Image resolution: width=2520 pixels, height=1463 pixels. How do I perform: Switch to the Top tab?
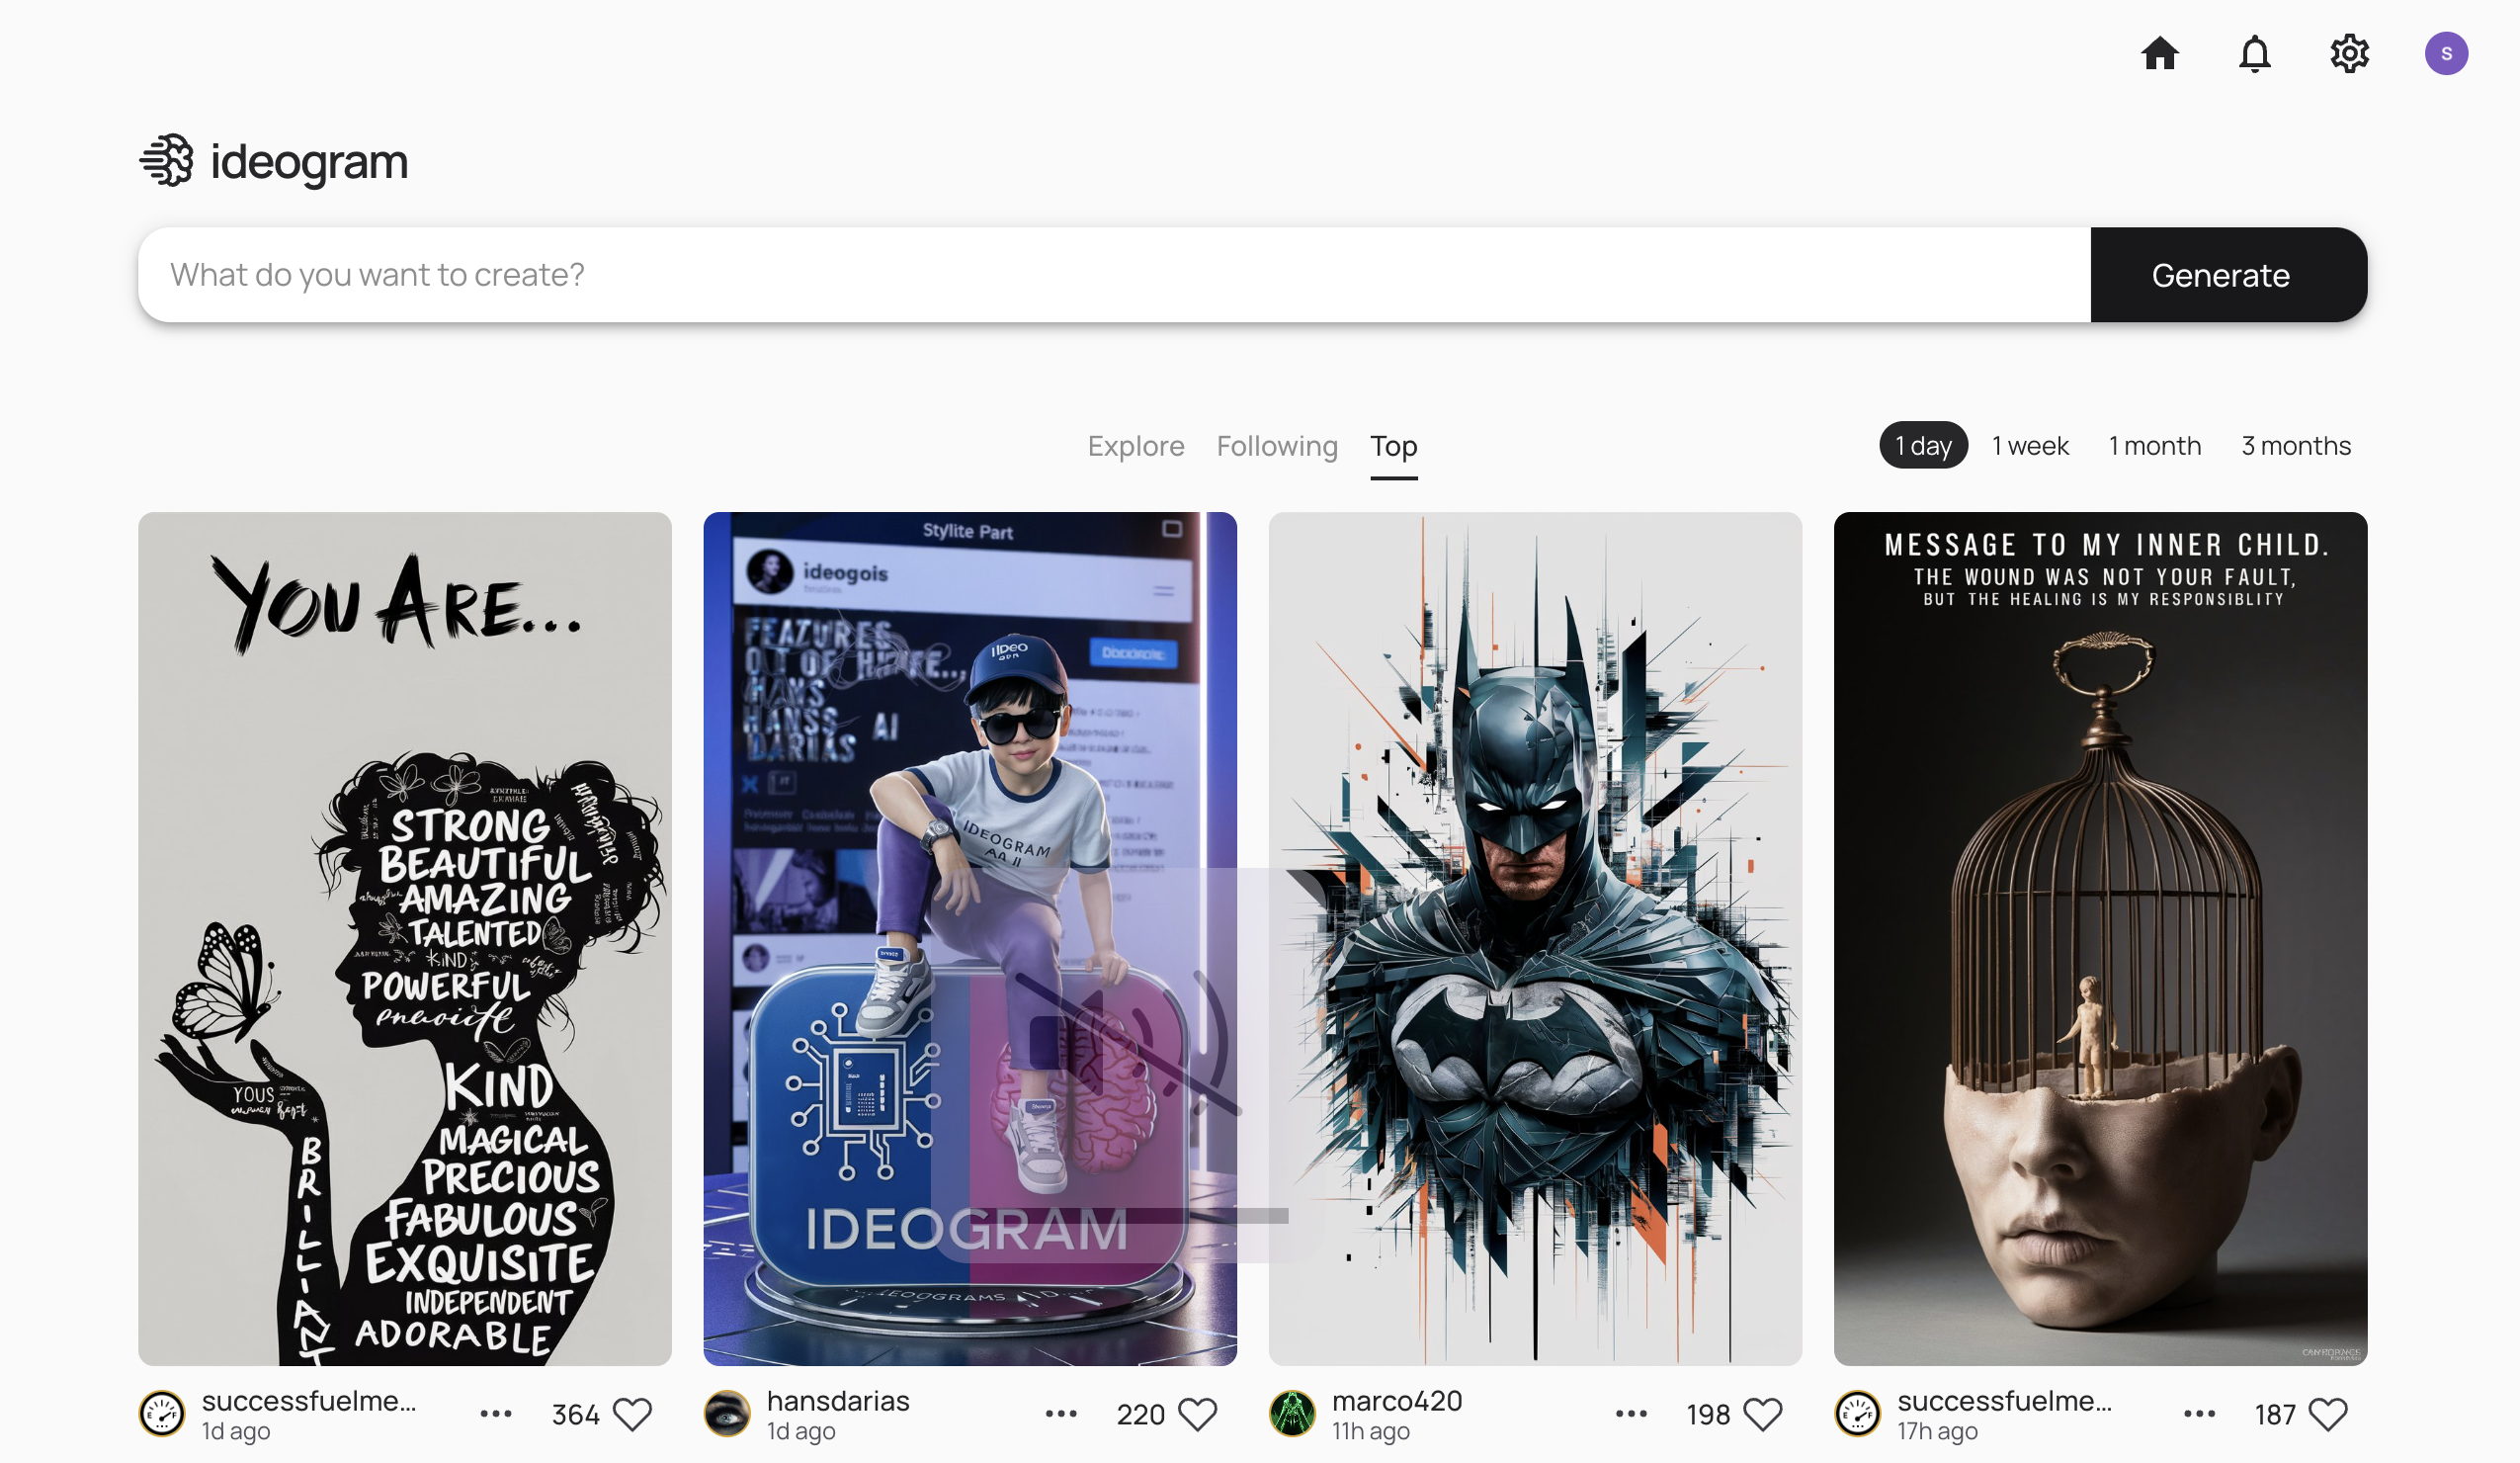[1394, 446]
